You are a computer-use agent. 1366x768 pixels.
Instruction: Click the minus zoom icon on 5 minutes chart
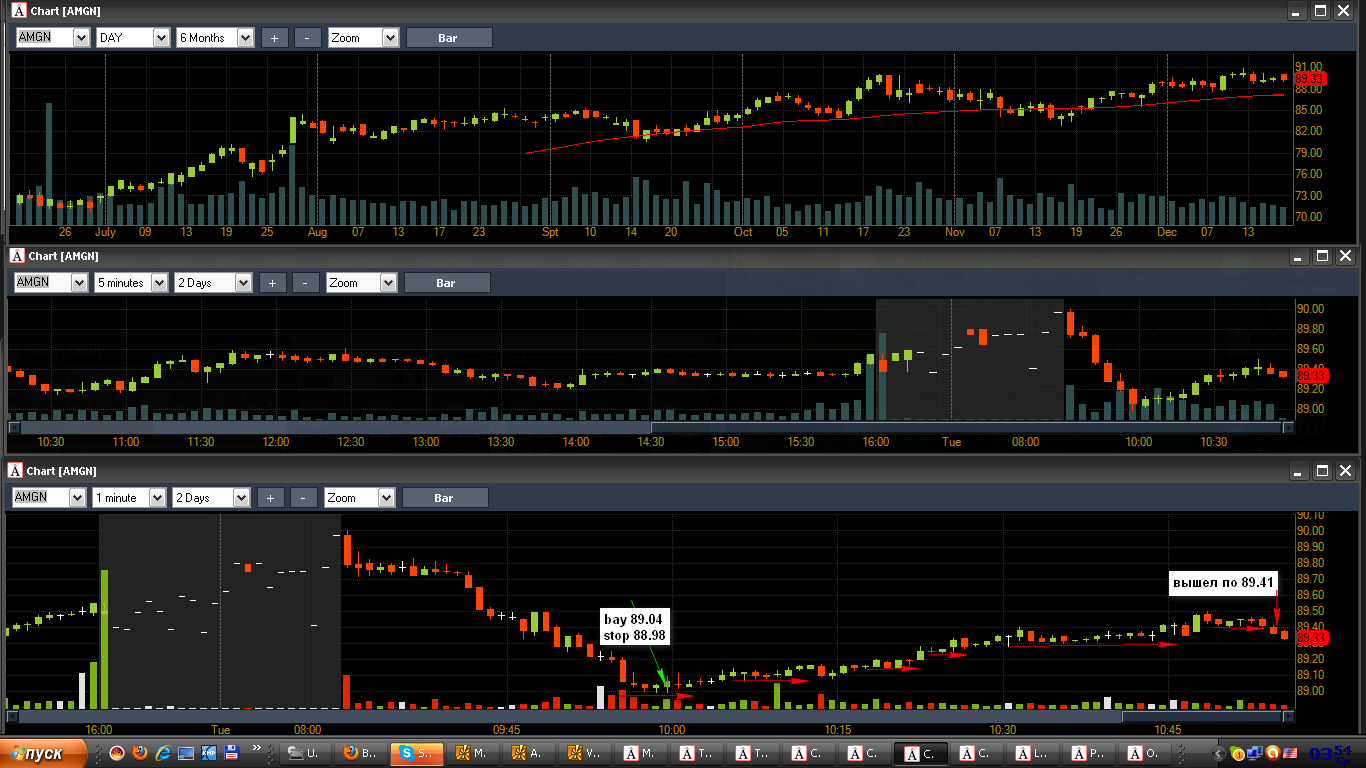tap(306, 283)
